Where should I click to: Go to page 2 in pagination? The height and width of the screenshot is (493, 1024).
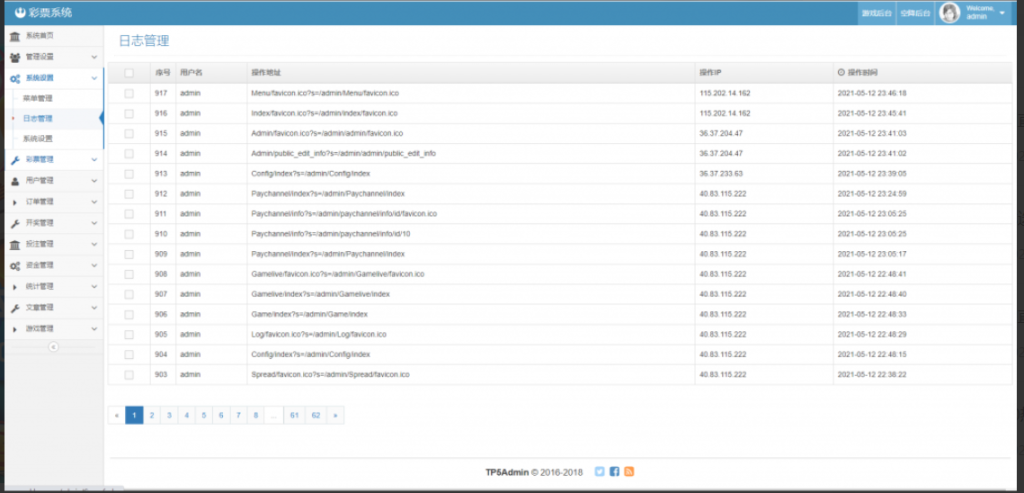[152, 415]
